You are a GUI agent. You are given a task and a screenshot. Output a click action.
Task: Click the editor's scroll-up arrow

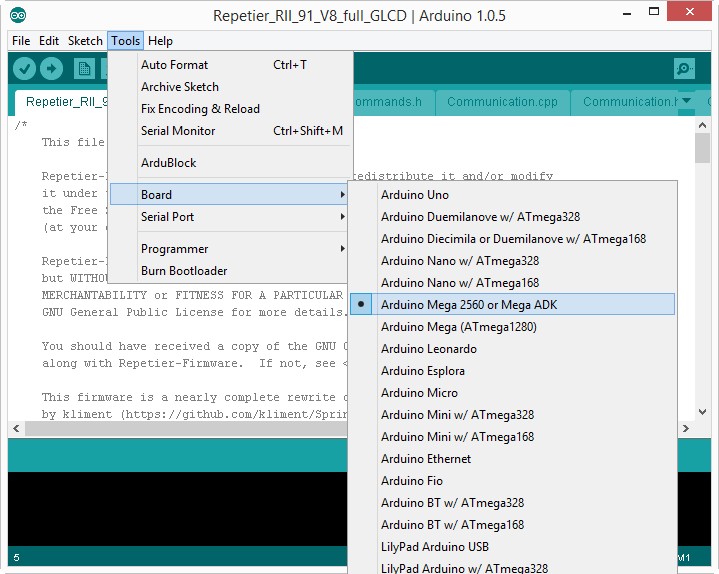[x=702, y=126]
